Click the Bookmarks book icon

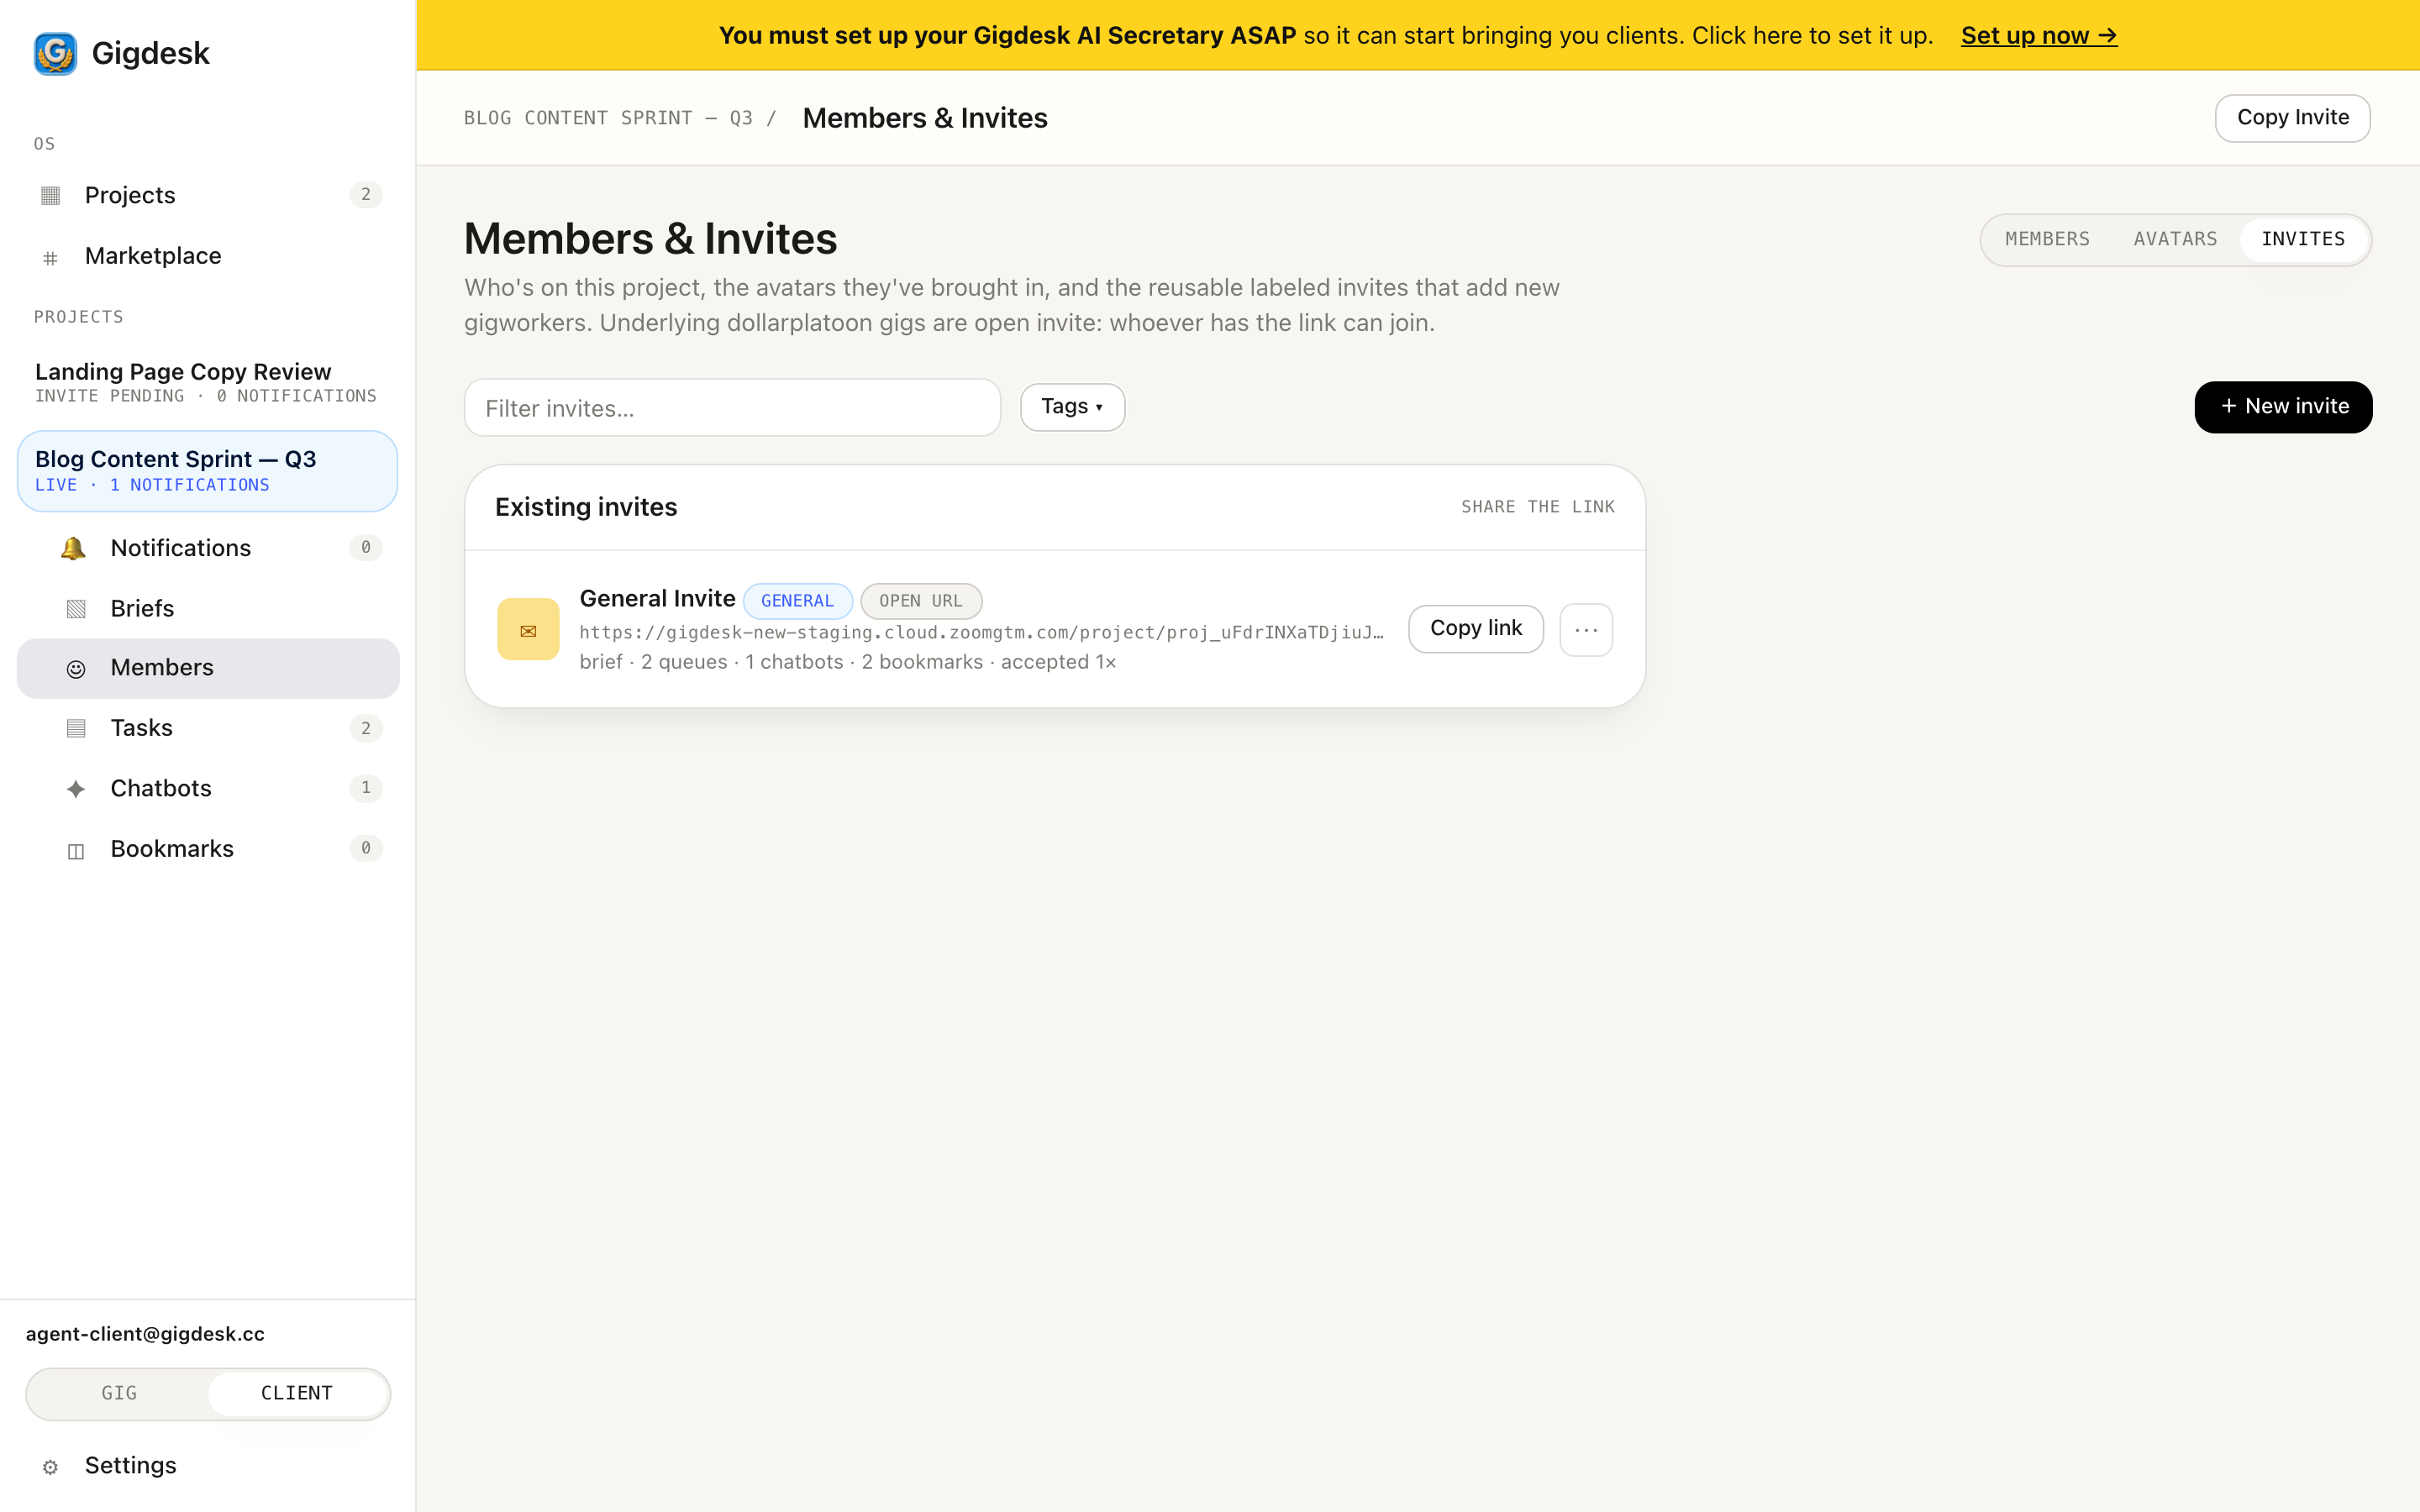click(x=76, y=851)
